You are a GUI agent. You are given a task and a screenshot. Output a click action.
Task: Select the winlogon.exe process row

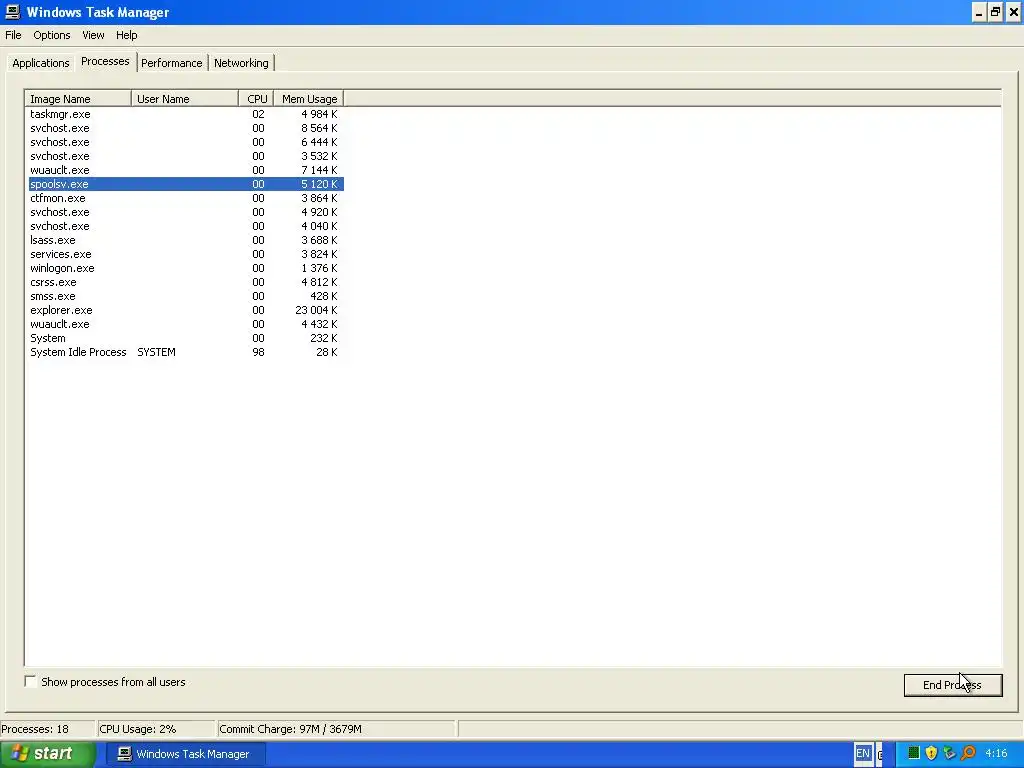click(x=186, y=268)
